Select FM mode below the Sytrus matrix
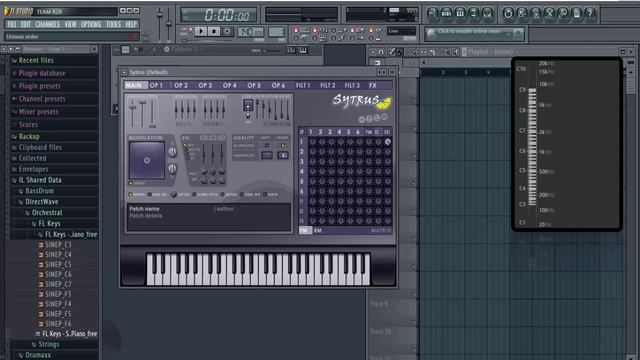 (304, 230)
